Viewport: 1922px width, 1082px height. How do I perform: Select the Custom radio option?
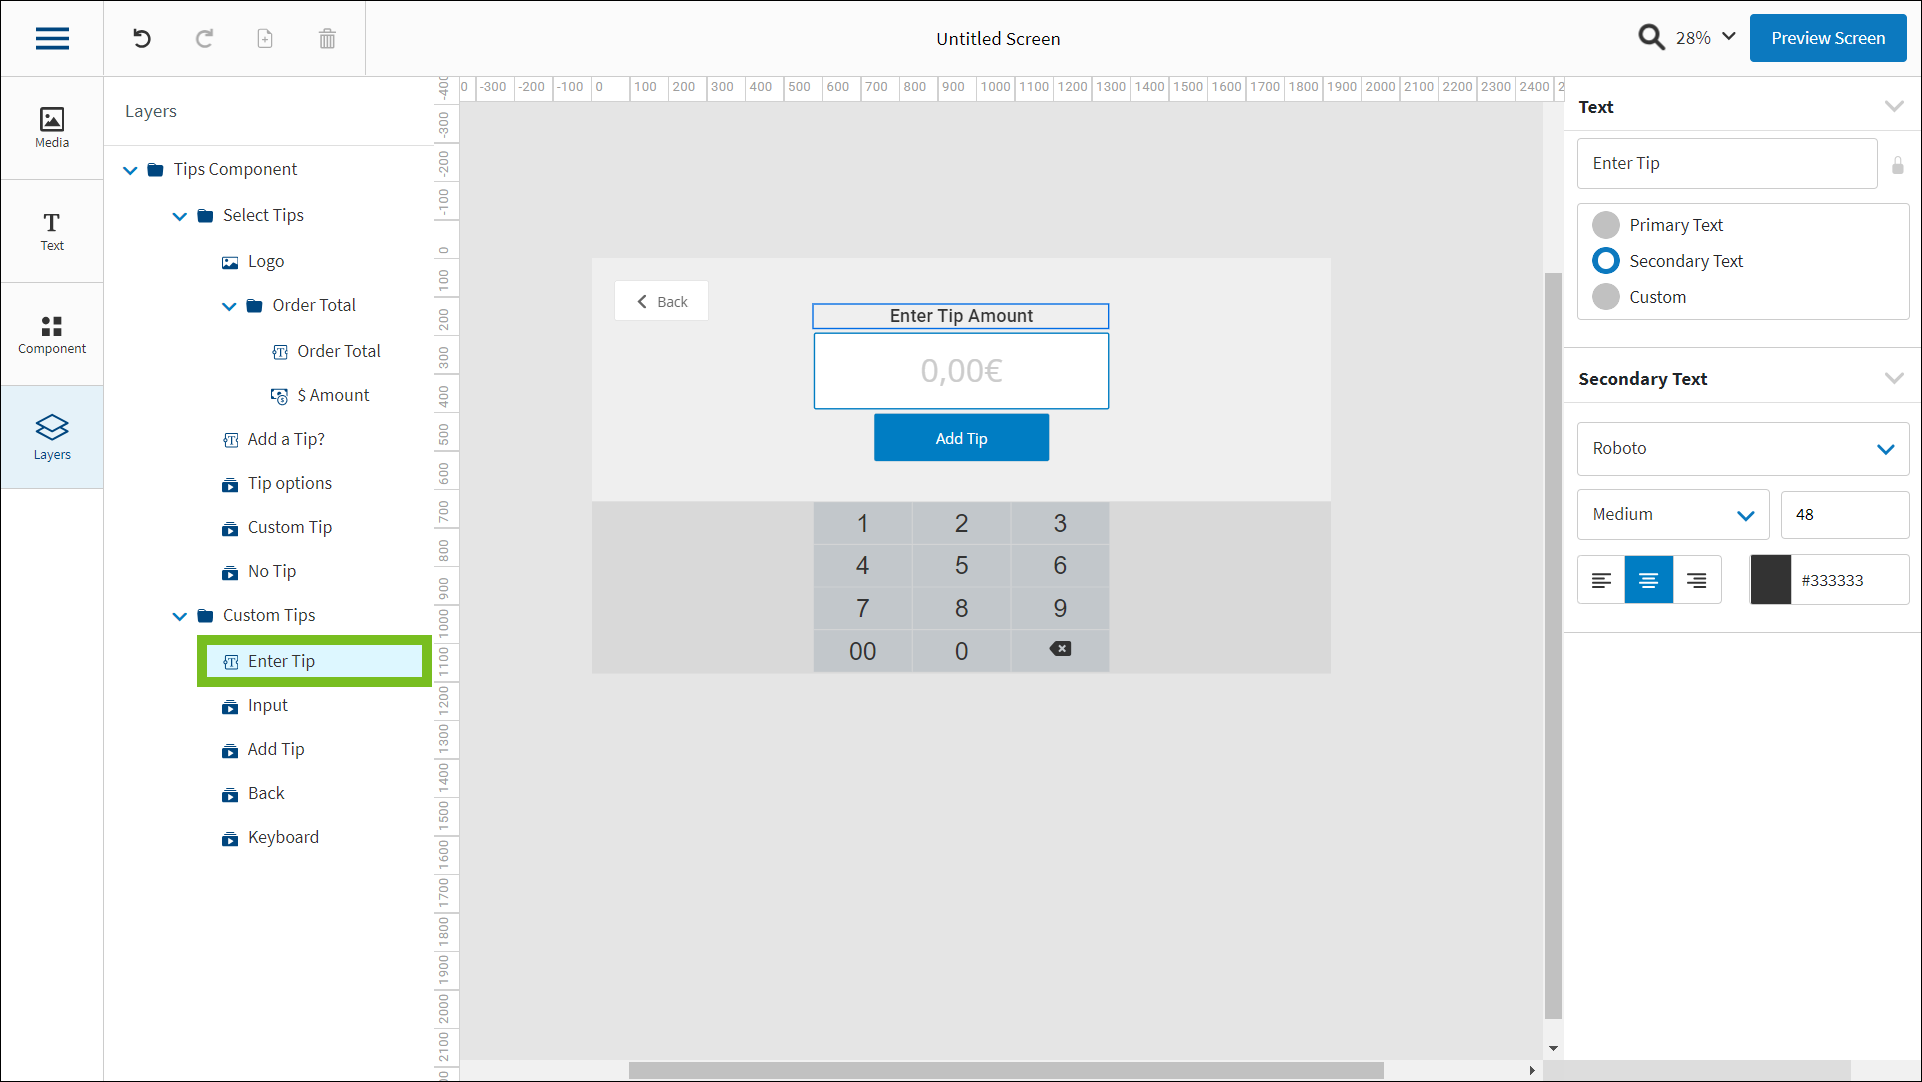(1606, 297)
